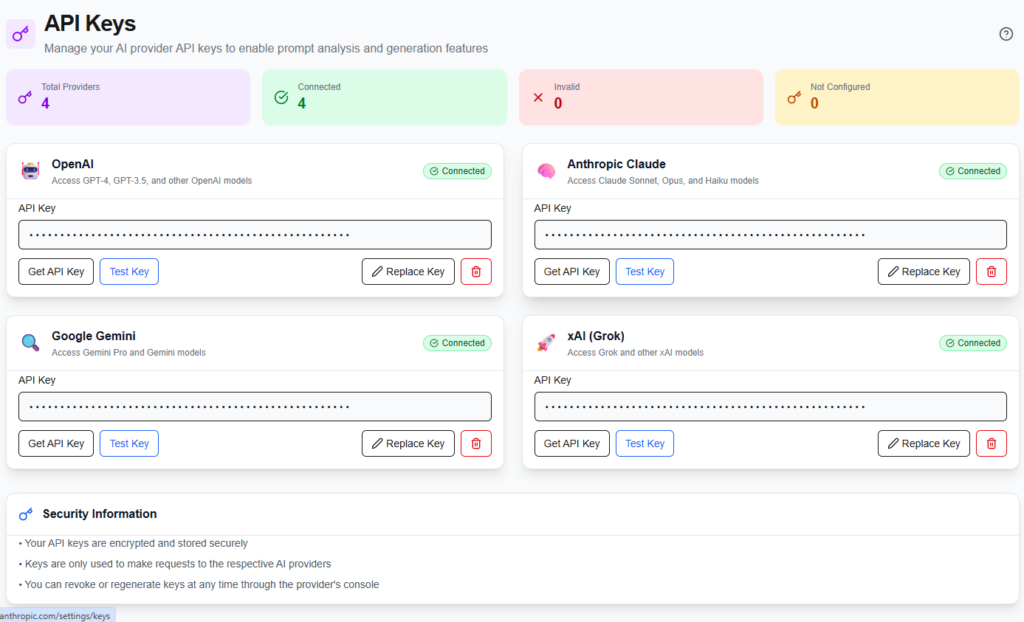Click the Google Gemini Connected badge

click(457, 343)
